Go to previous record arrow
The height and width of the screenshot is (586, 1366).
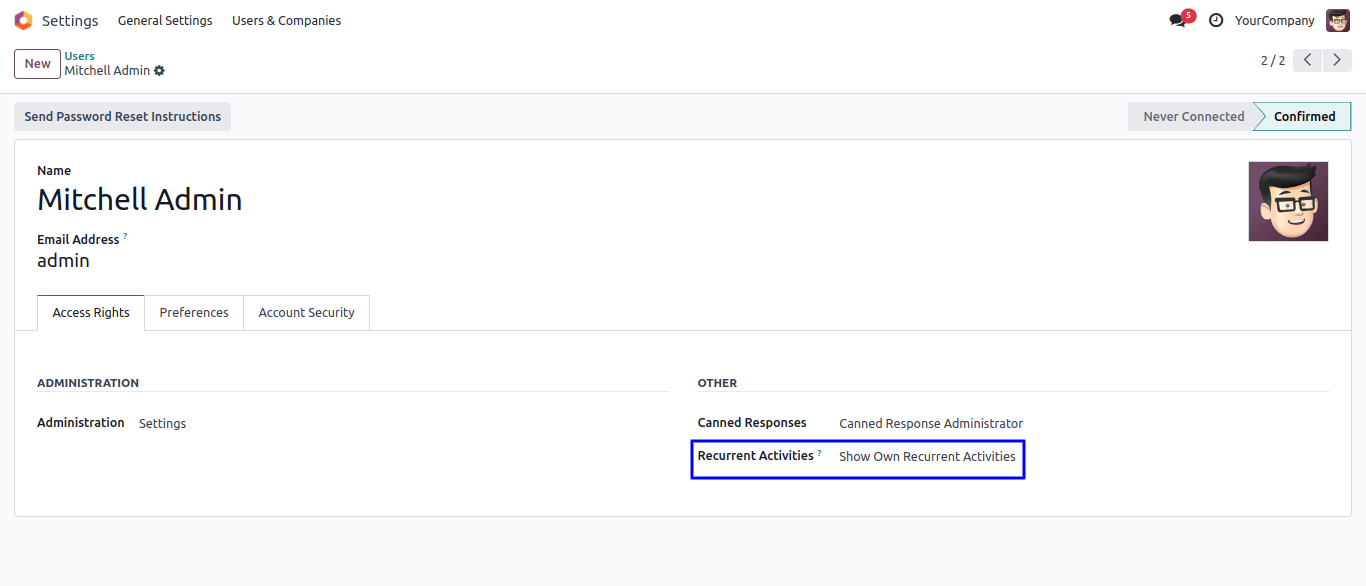coord(1307,60)
